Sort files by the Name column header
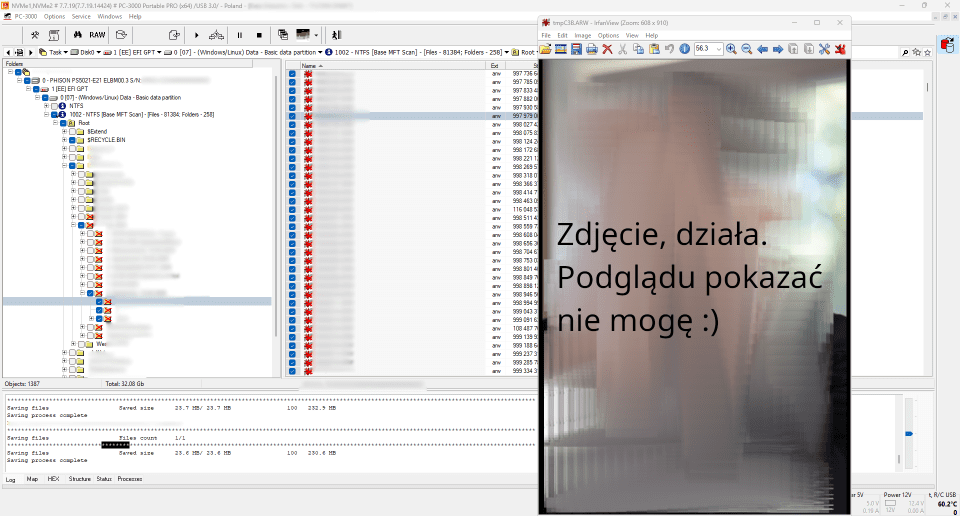The image size is (960, 516). 392,65
